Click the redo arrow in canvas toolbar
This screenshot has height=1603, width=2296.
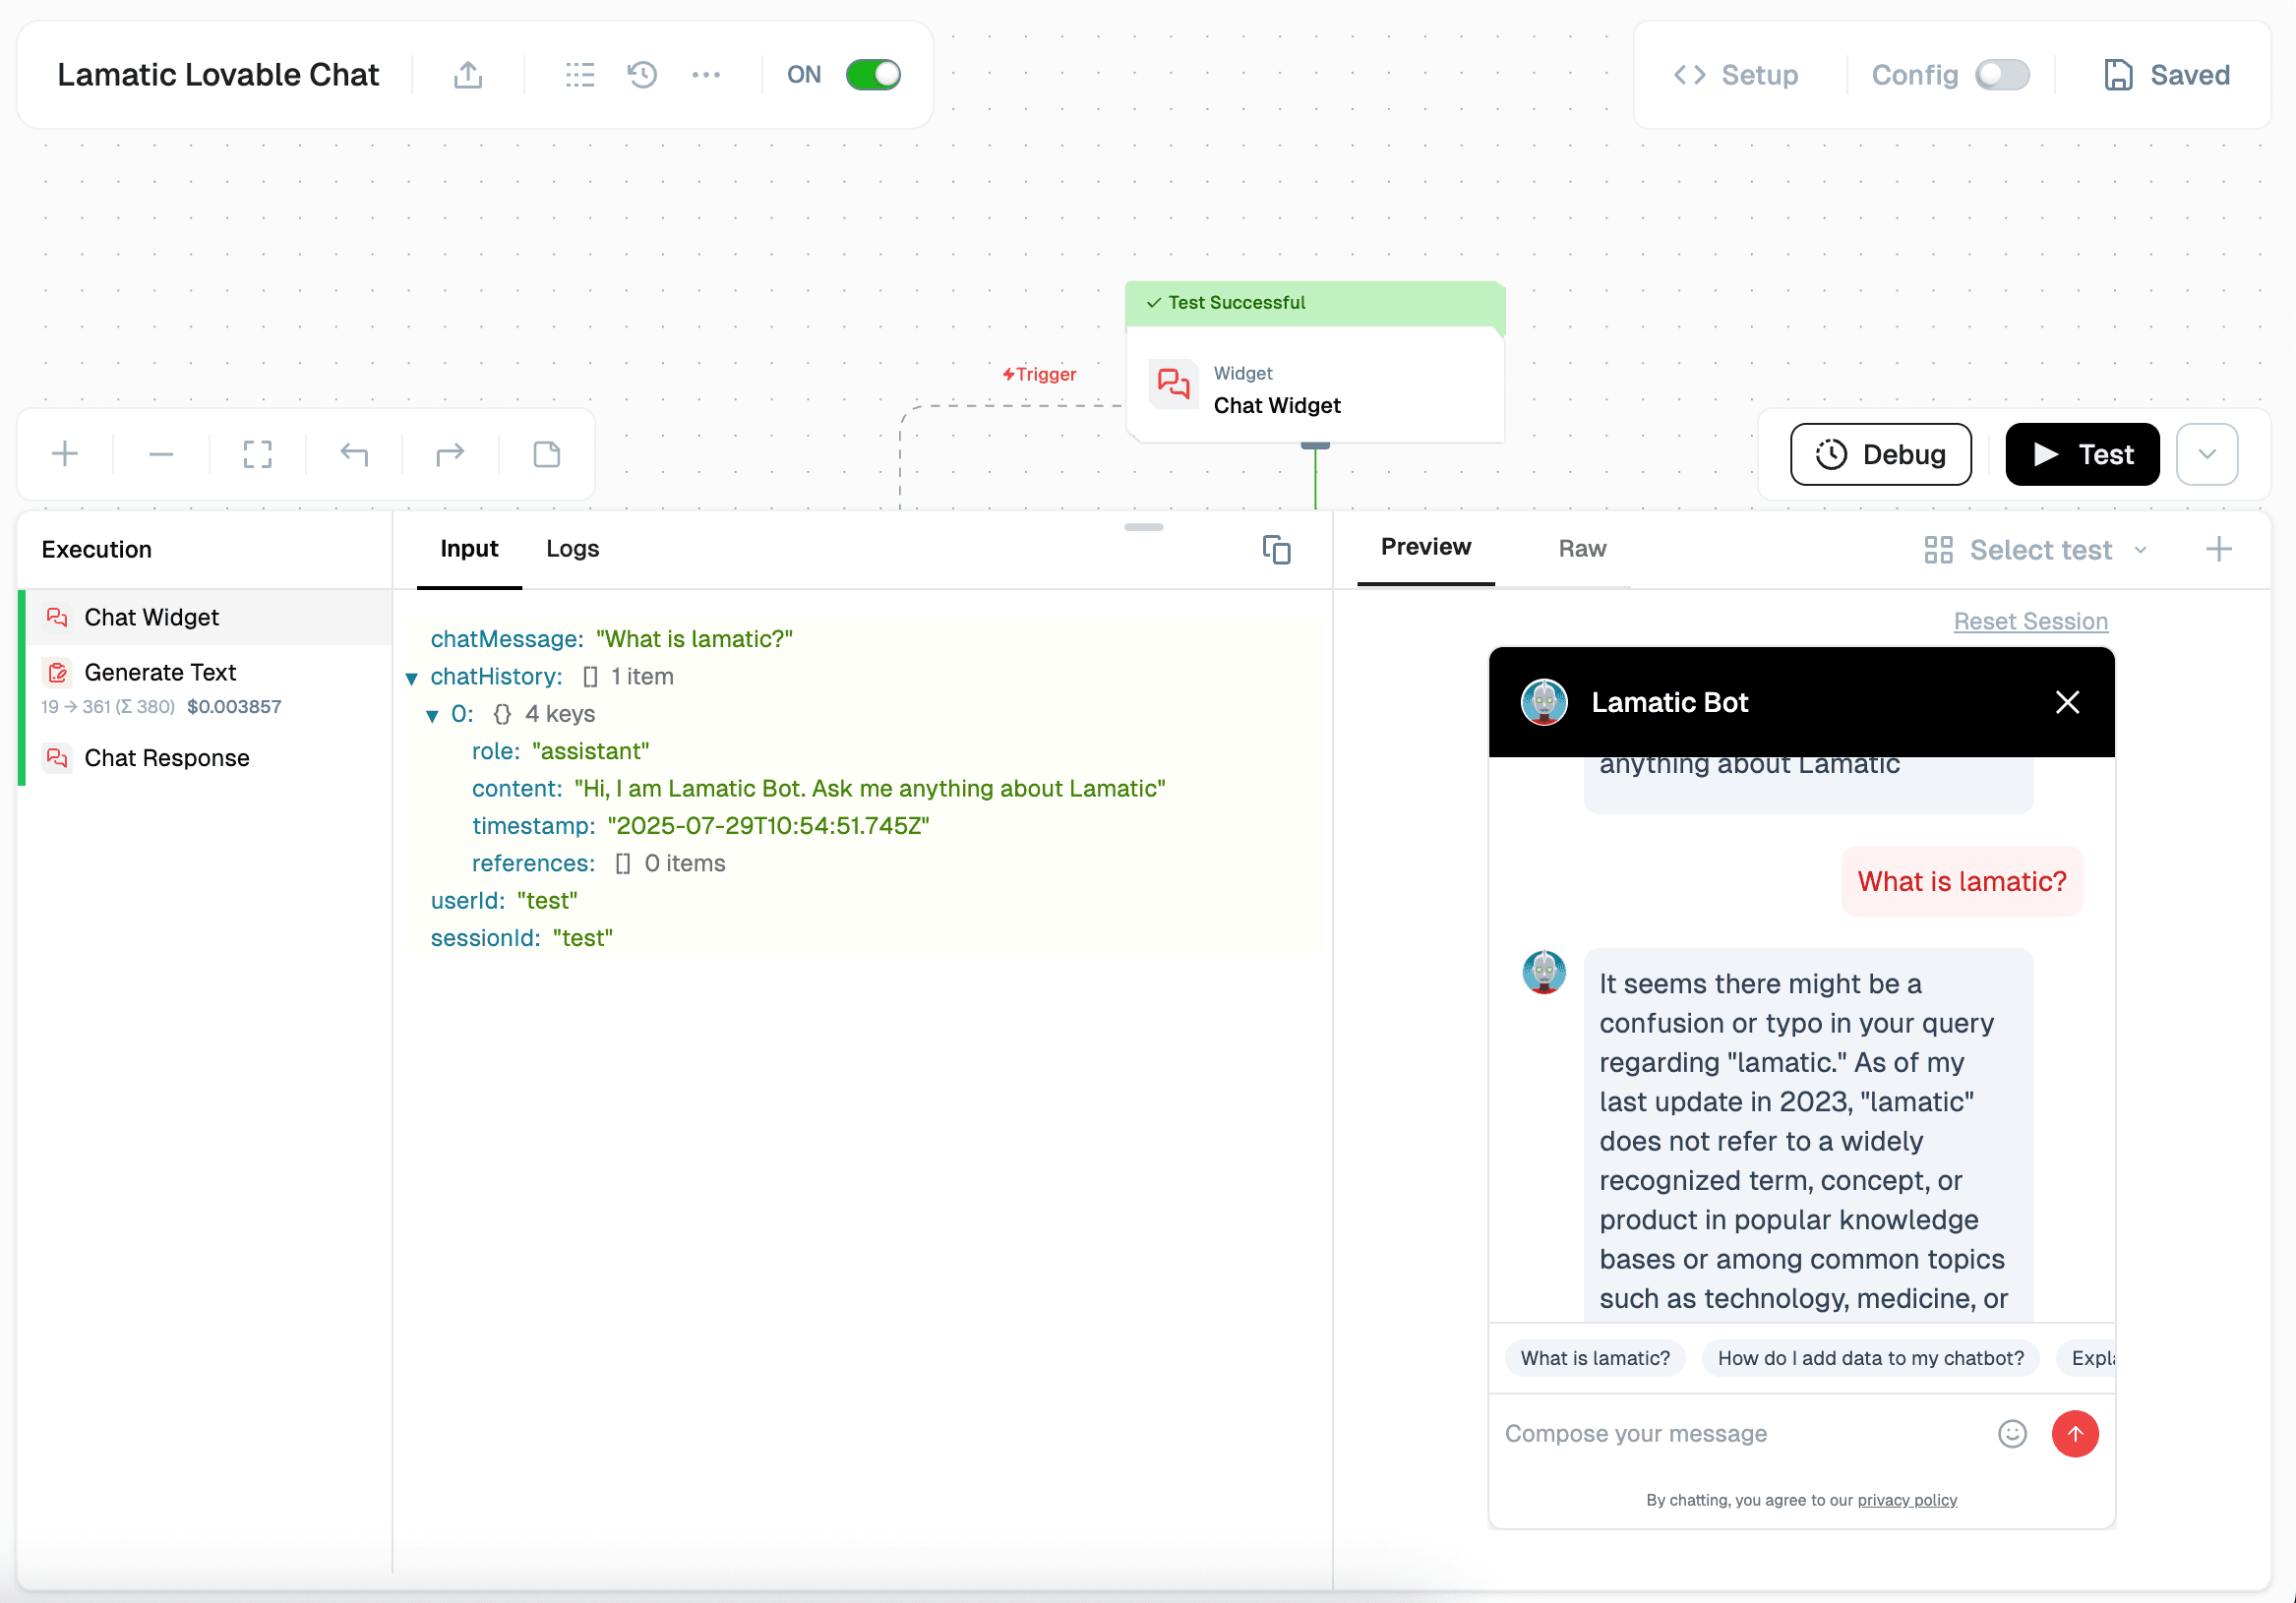(450, 455)
